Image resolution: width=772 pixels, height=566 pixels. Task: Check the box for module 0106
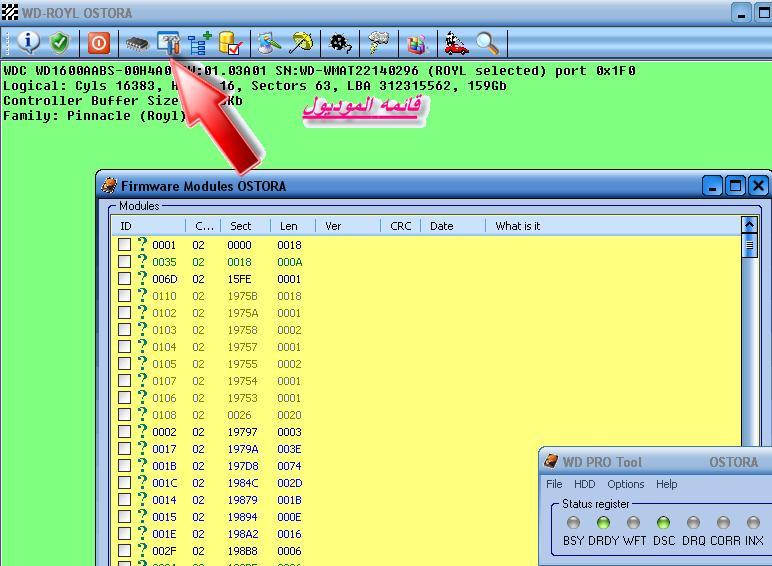[125, 397]
